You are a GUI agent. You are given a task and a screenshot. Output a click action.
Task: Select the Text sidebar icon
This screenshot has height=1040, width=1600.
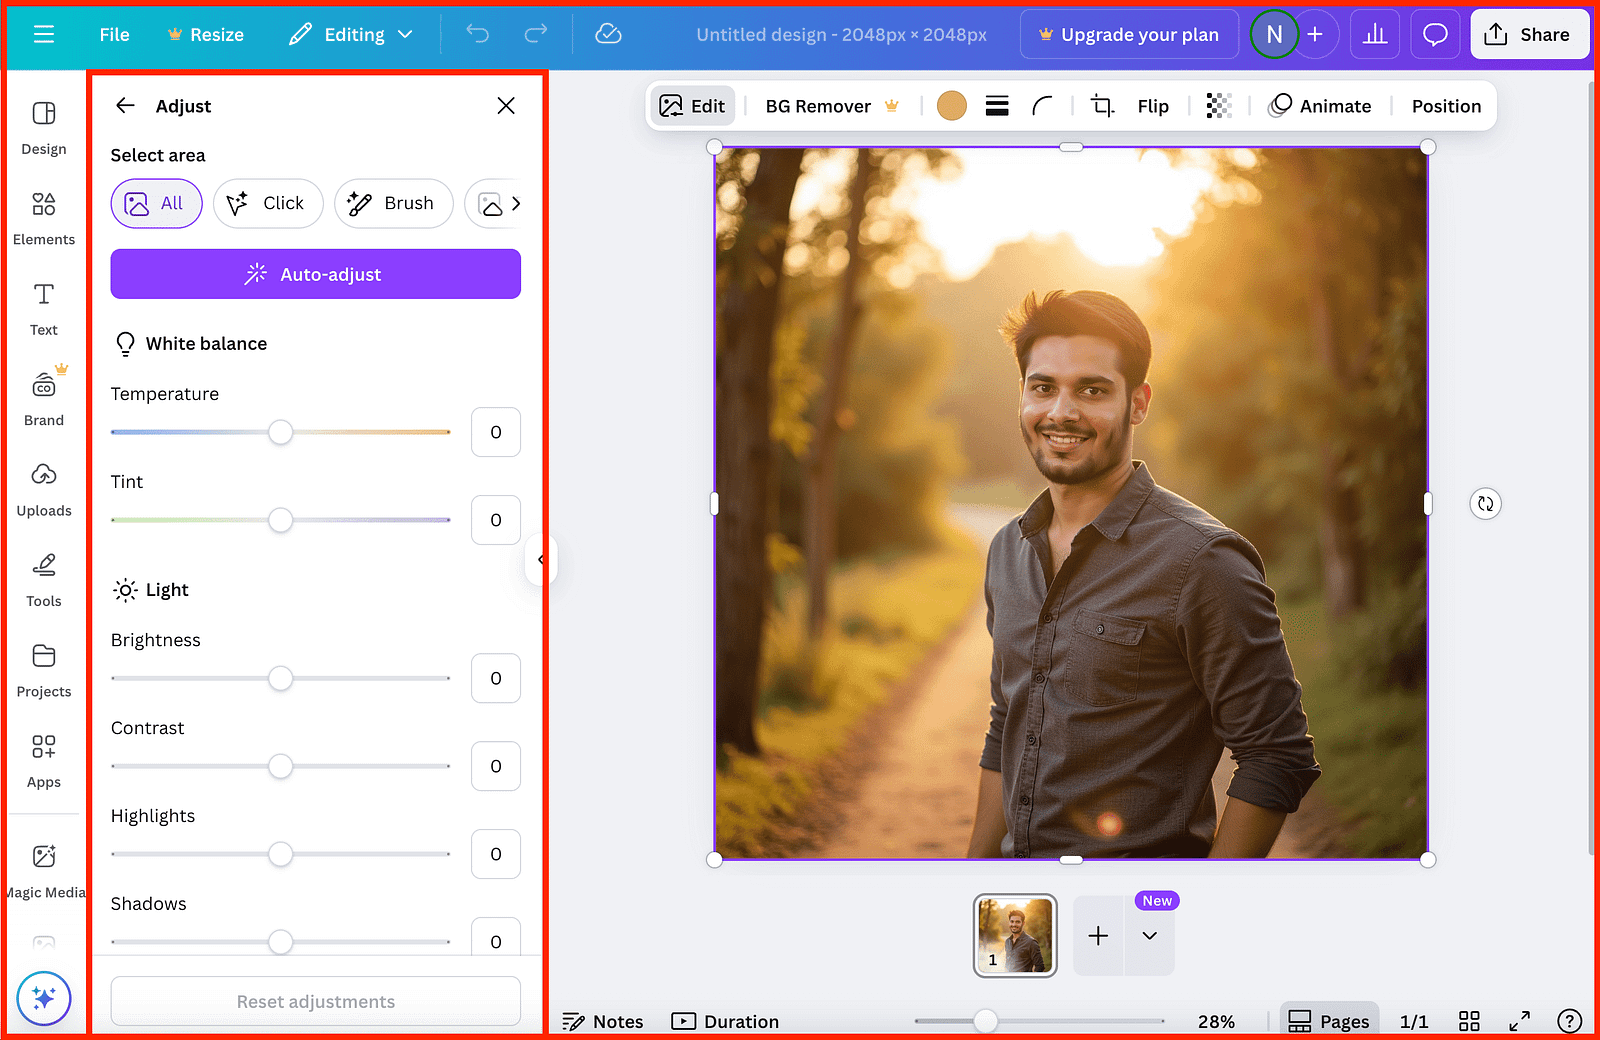44,305
